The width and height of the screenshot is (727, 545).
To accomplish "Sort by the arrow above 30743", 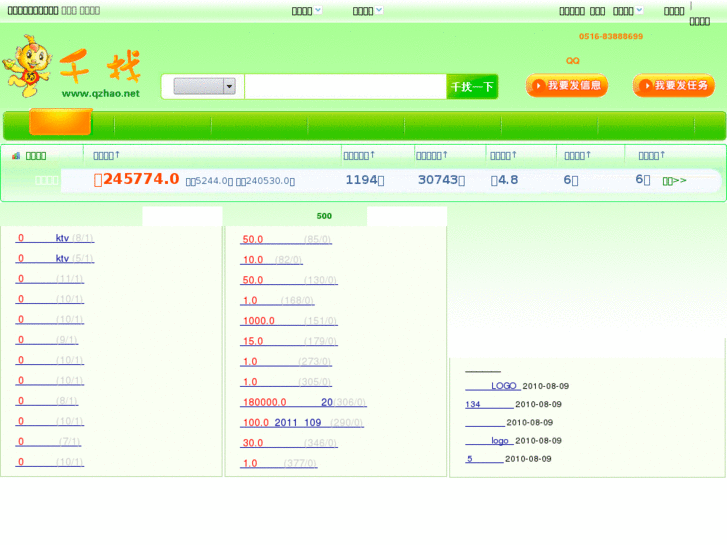I will coord(445,154).
